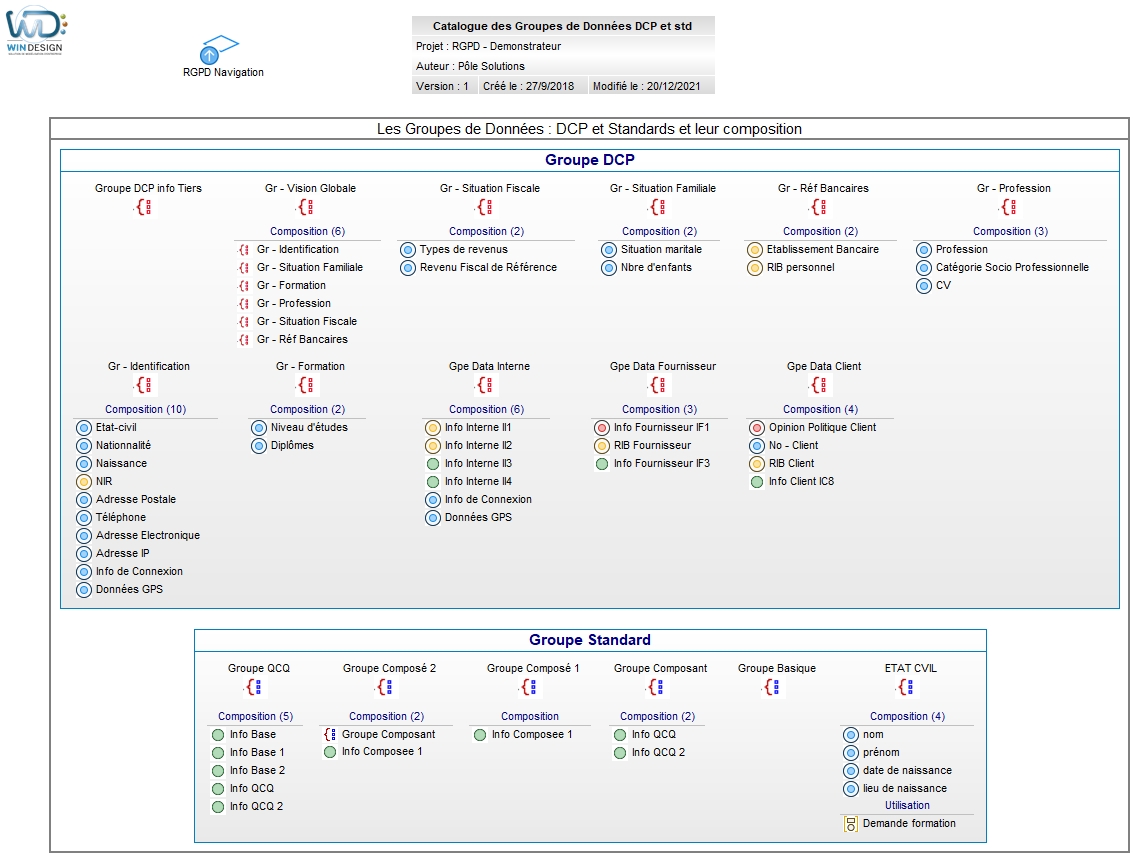Screen dimensions: 1133x856
Task: Select the Groupe DCP info Tiers bracket icon
Action: (x=144, y=207)
